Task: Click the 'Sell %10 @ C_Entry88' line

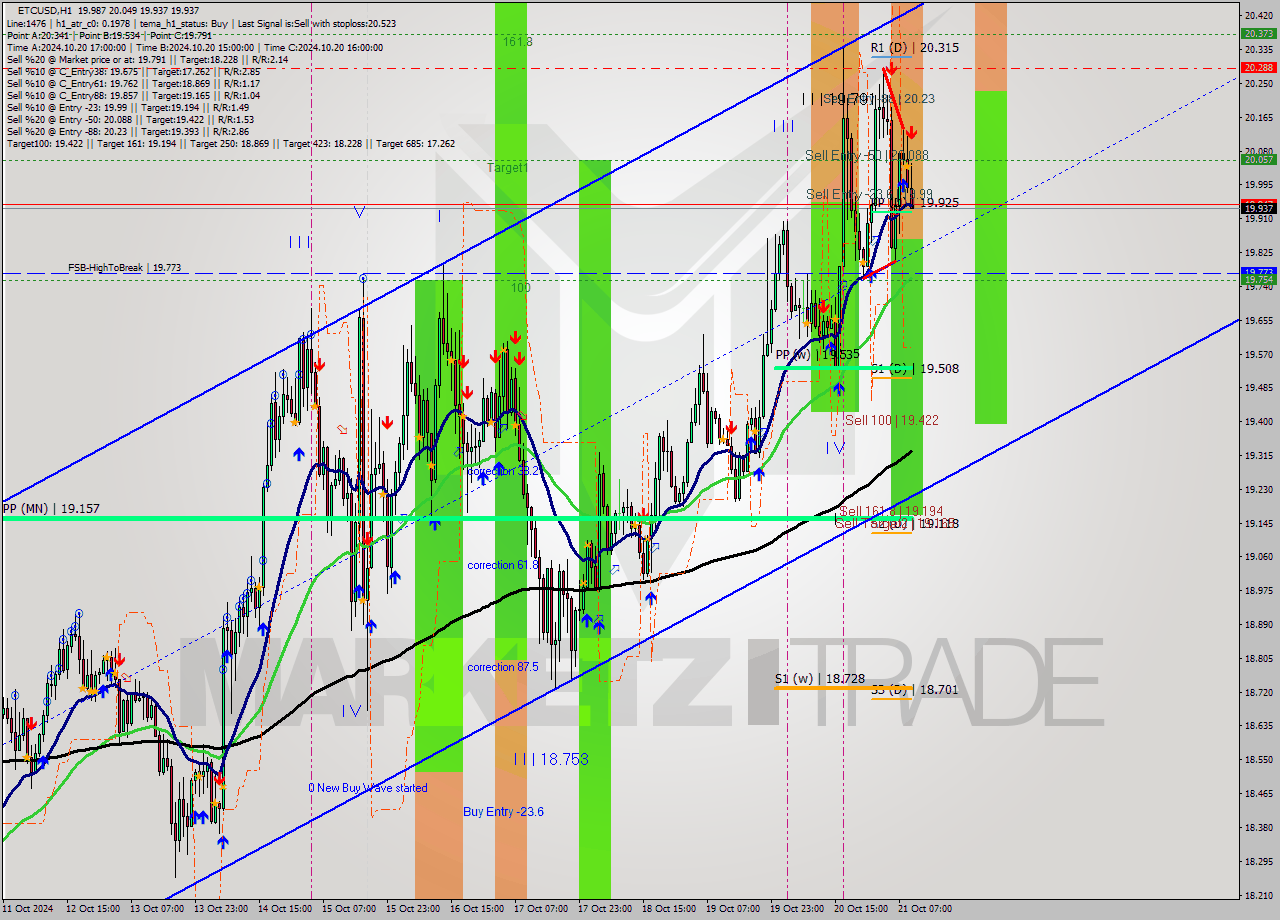Action: [133, 95]
